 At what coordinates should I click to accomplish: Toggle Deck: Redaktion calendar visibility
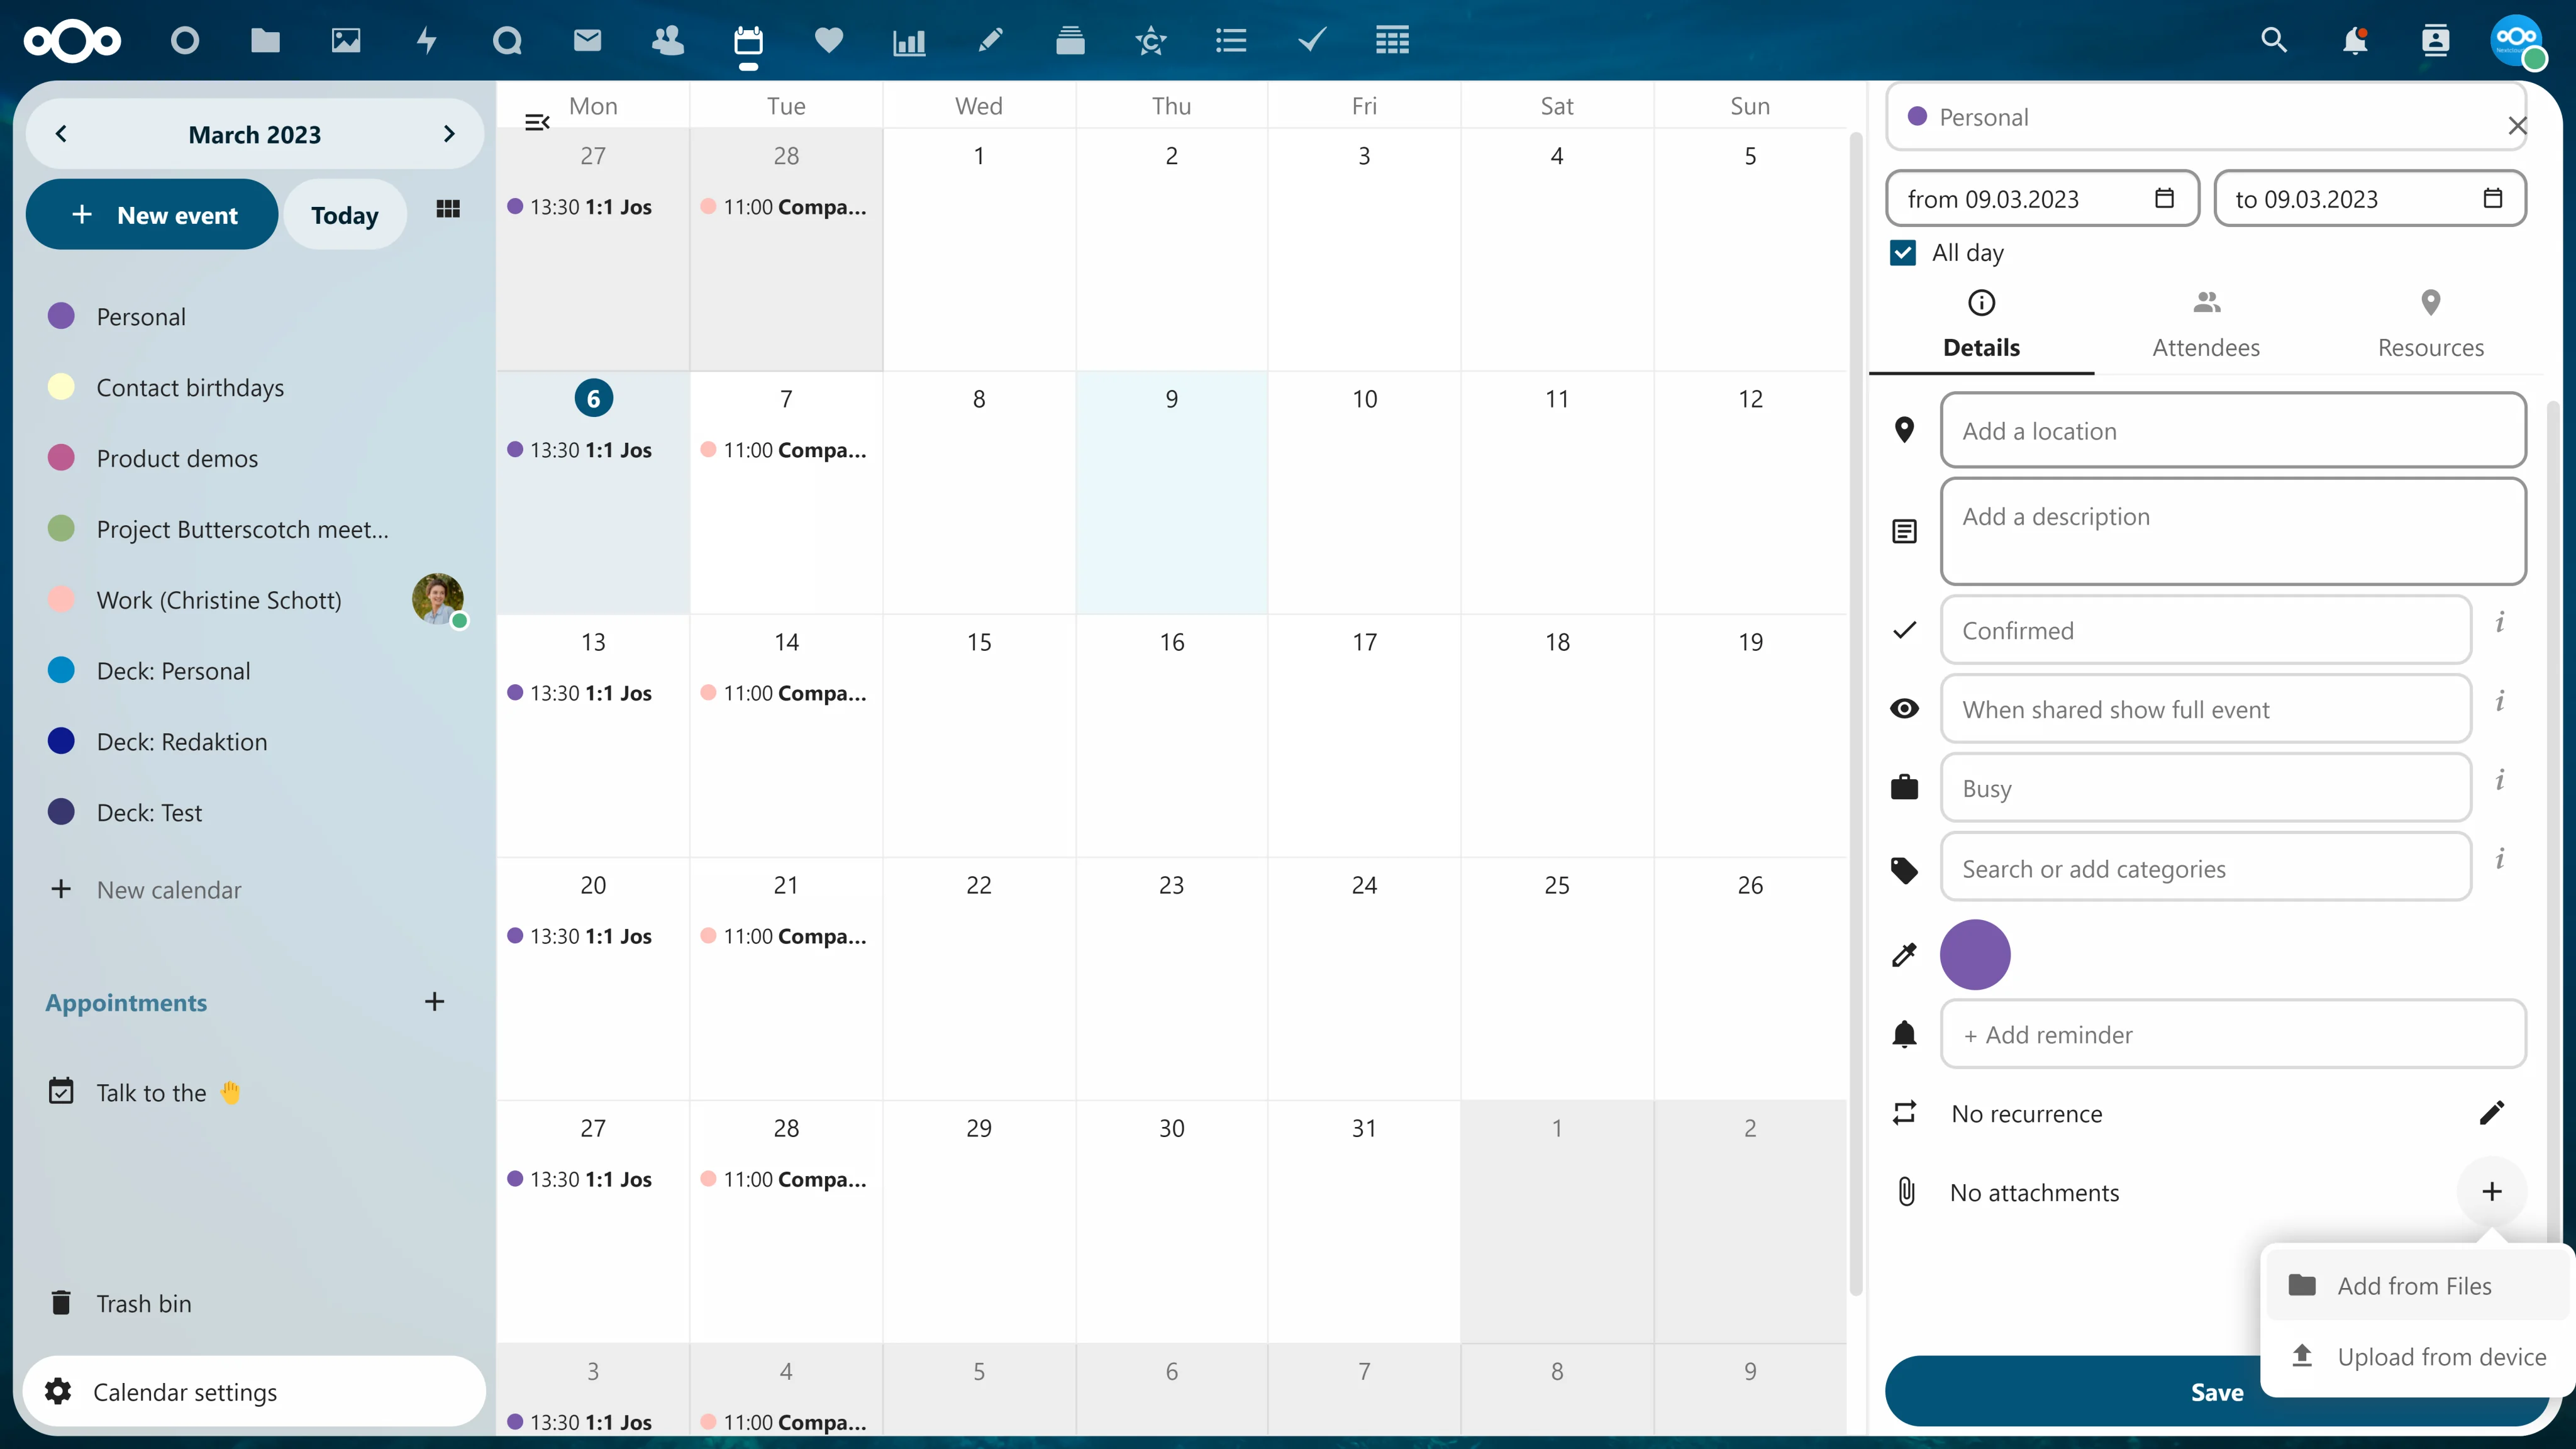pyautogui.click(x=61, y=741)
